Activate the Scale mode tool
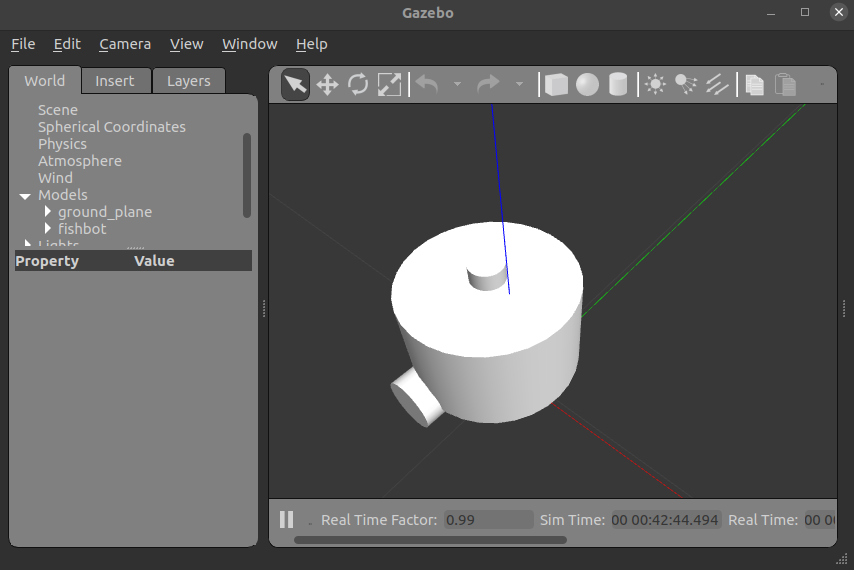Screen dimensions: 854x570 pos(389,85)
